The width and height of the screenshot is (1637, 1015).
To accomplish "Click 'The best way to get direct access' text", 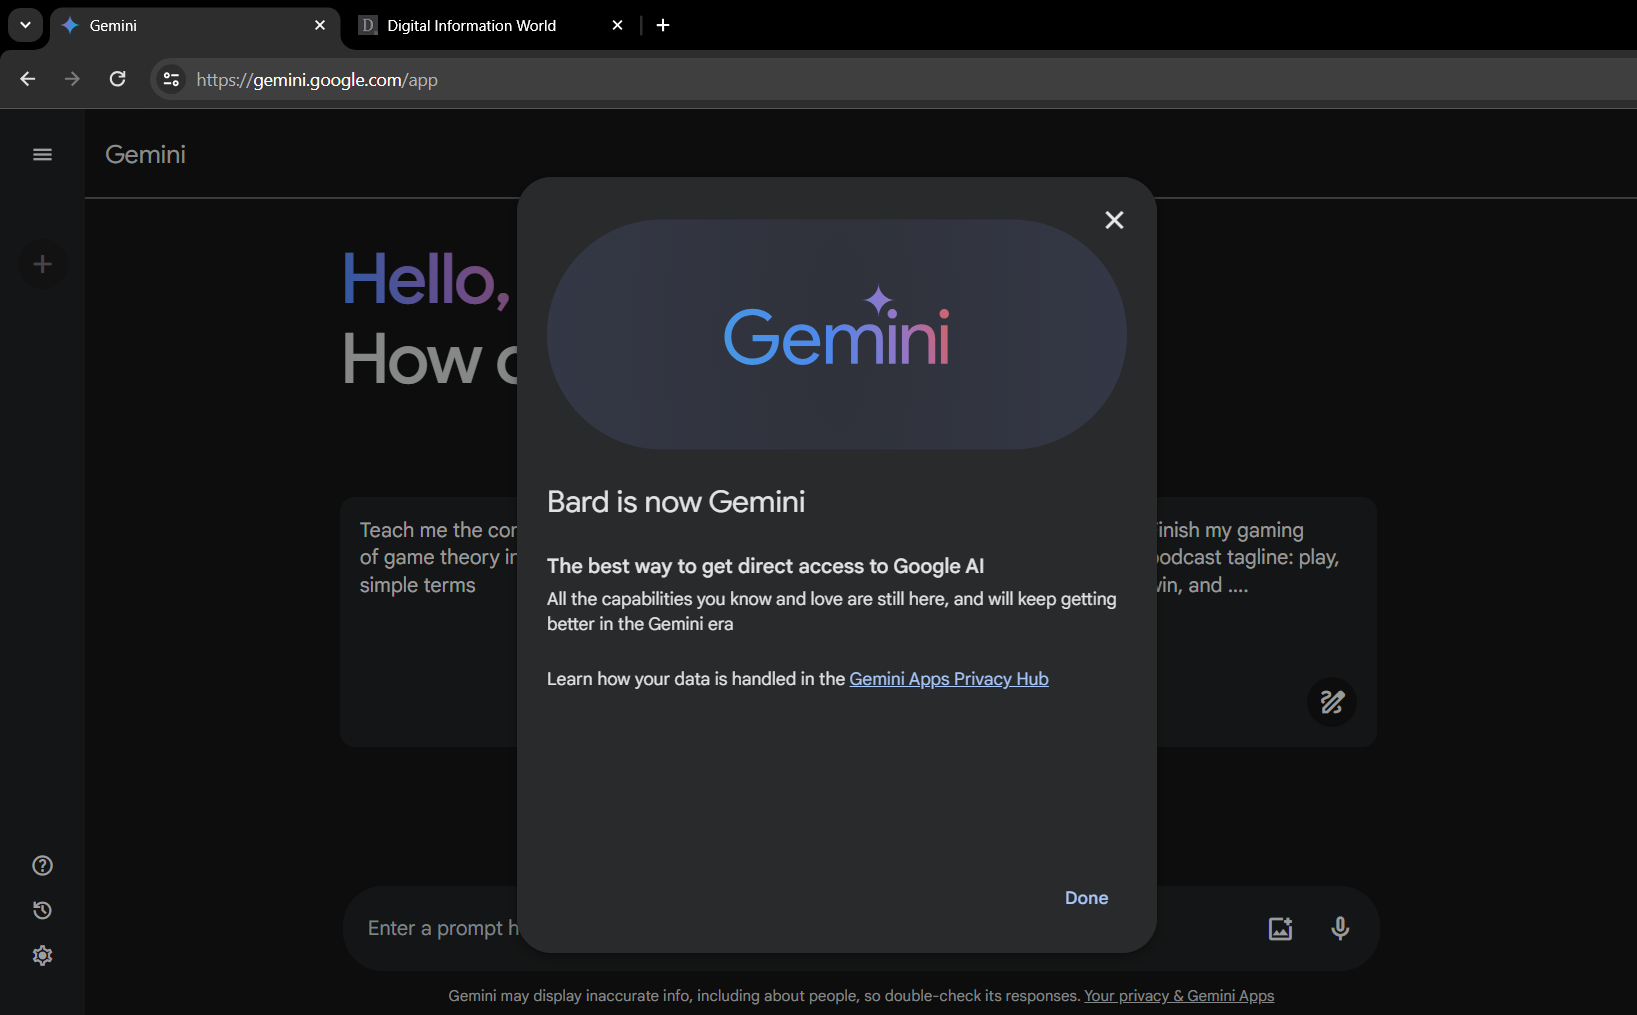I will coord(766,566).
